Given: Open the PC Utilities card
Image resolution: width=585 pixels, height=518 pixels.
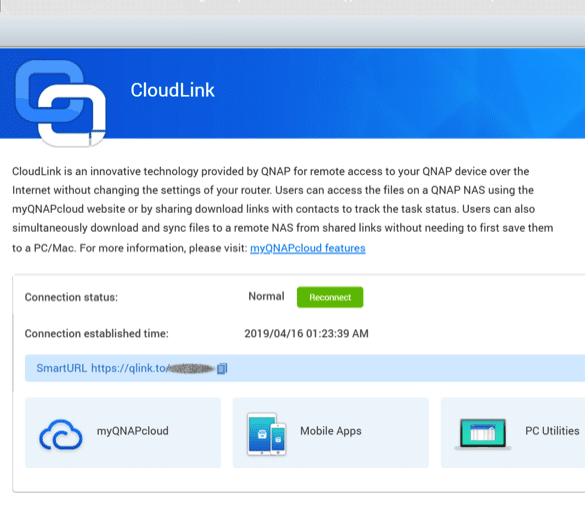Looking at the screenshot, I should (x=513, y=432).
